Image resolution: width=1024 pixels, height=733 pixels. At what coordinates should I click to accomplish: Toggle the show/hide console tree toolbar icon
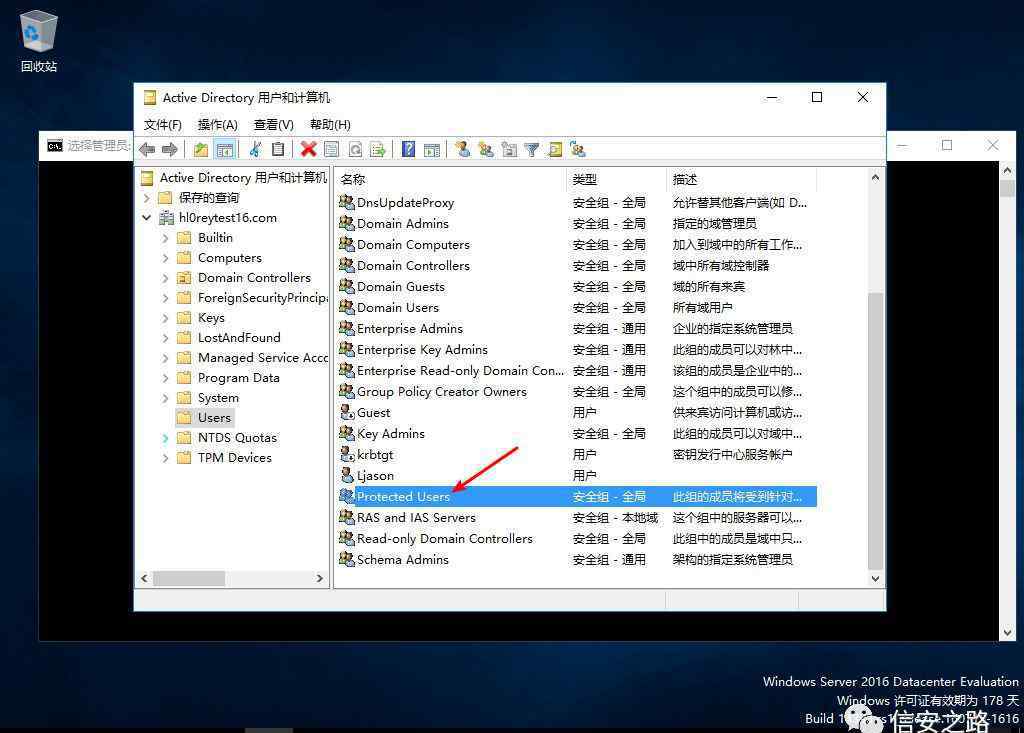pyautogui.click(x=225, y=150)
